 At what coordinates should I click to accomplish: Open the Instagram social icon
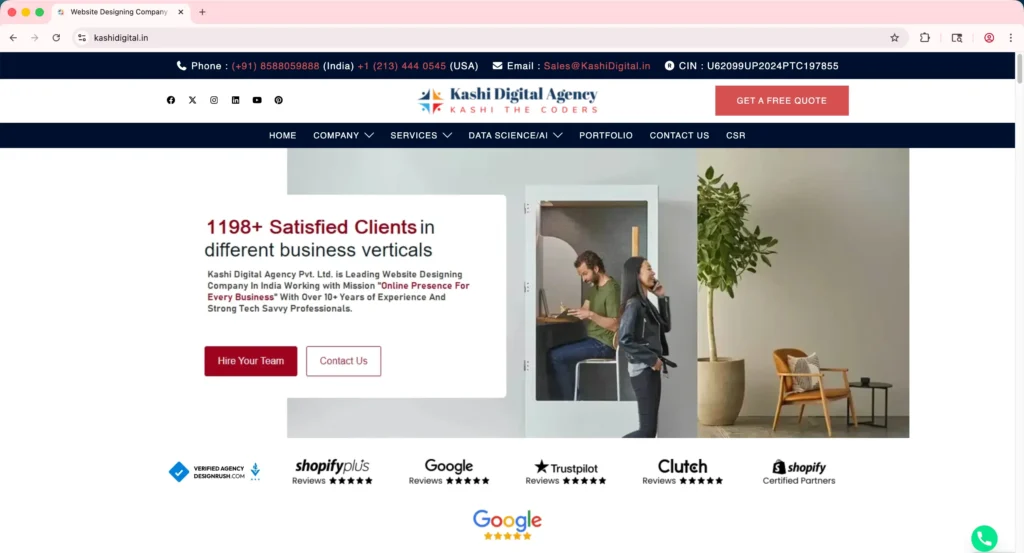(x=214, y=100)
